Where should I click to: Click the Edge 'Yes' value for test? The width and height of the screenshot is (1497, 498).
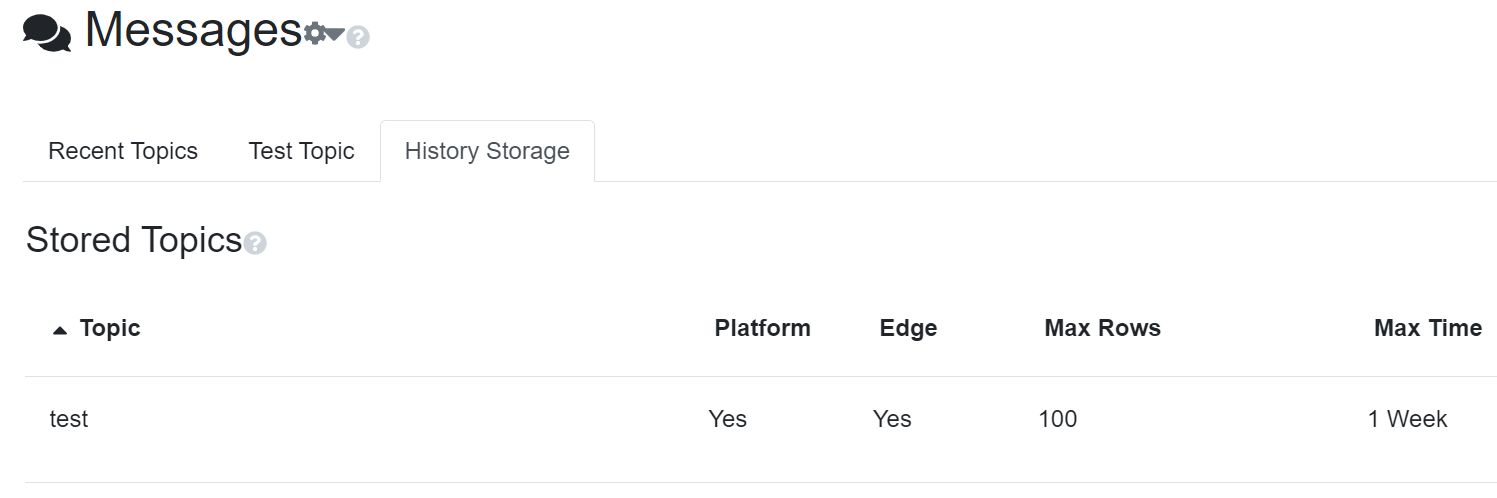(892, 419)
